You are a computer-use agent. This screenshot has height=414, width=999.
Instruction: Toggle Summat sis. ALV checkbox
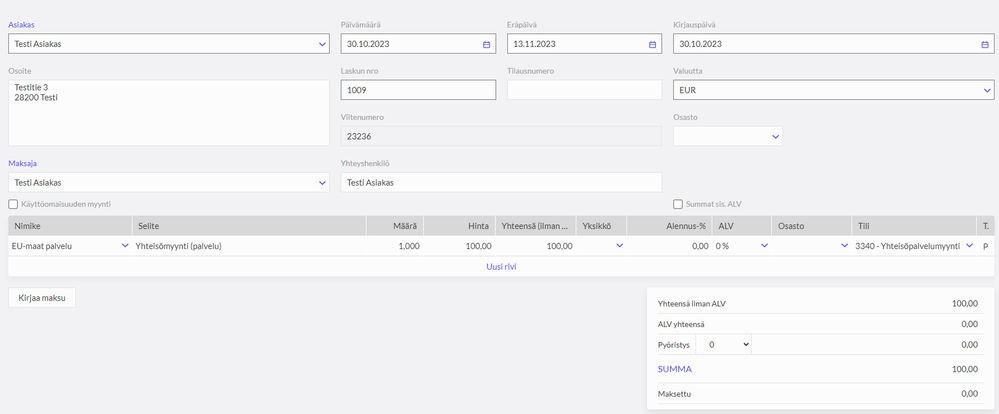pos(678,204)
